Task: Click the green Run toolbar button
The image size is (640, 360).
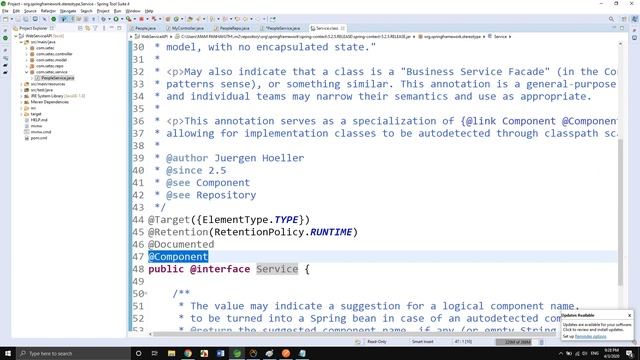Action: (x=116, y=19)
